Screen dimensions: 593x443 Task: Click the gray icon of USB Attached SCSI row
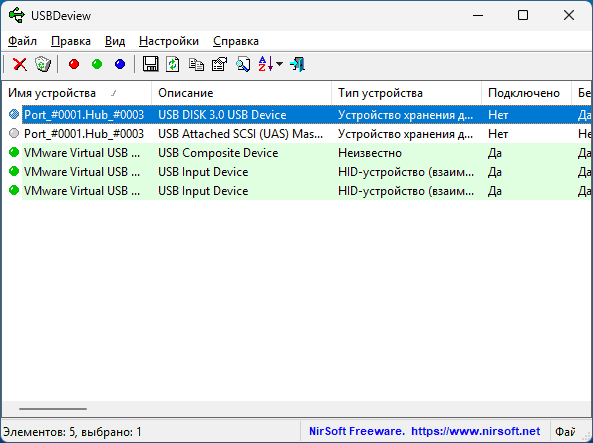pos(14,133)
